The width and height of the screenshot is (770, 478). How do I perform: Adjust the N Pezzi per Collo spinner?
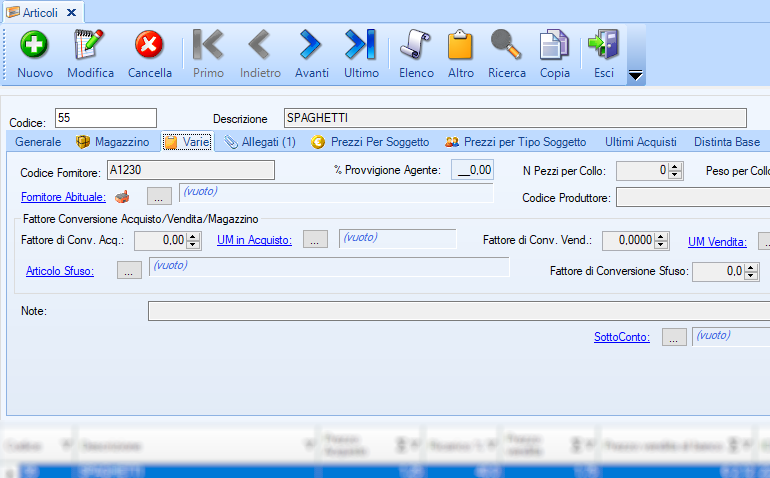click(675, 171)
